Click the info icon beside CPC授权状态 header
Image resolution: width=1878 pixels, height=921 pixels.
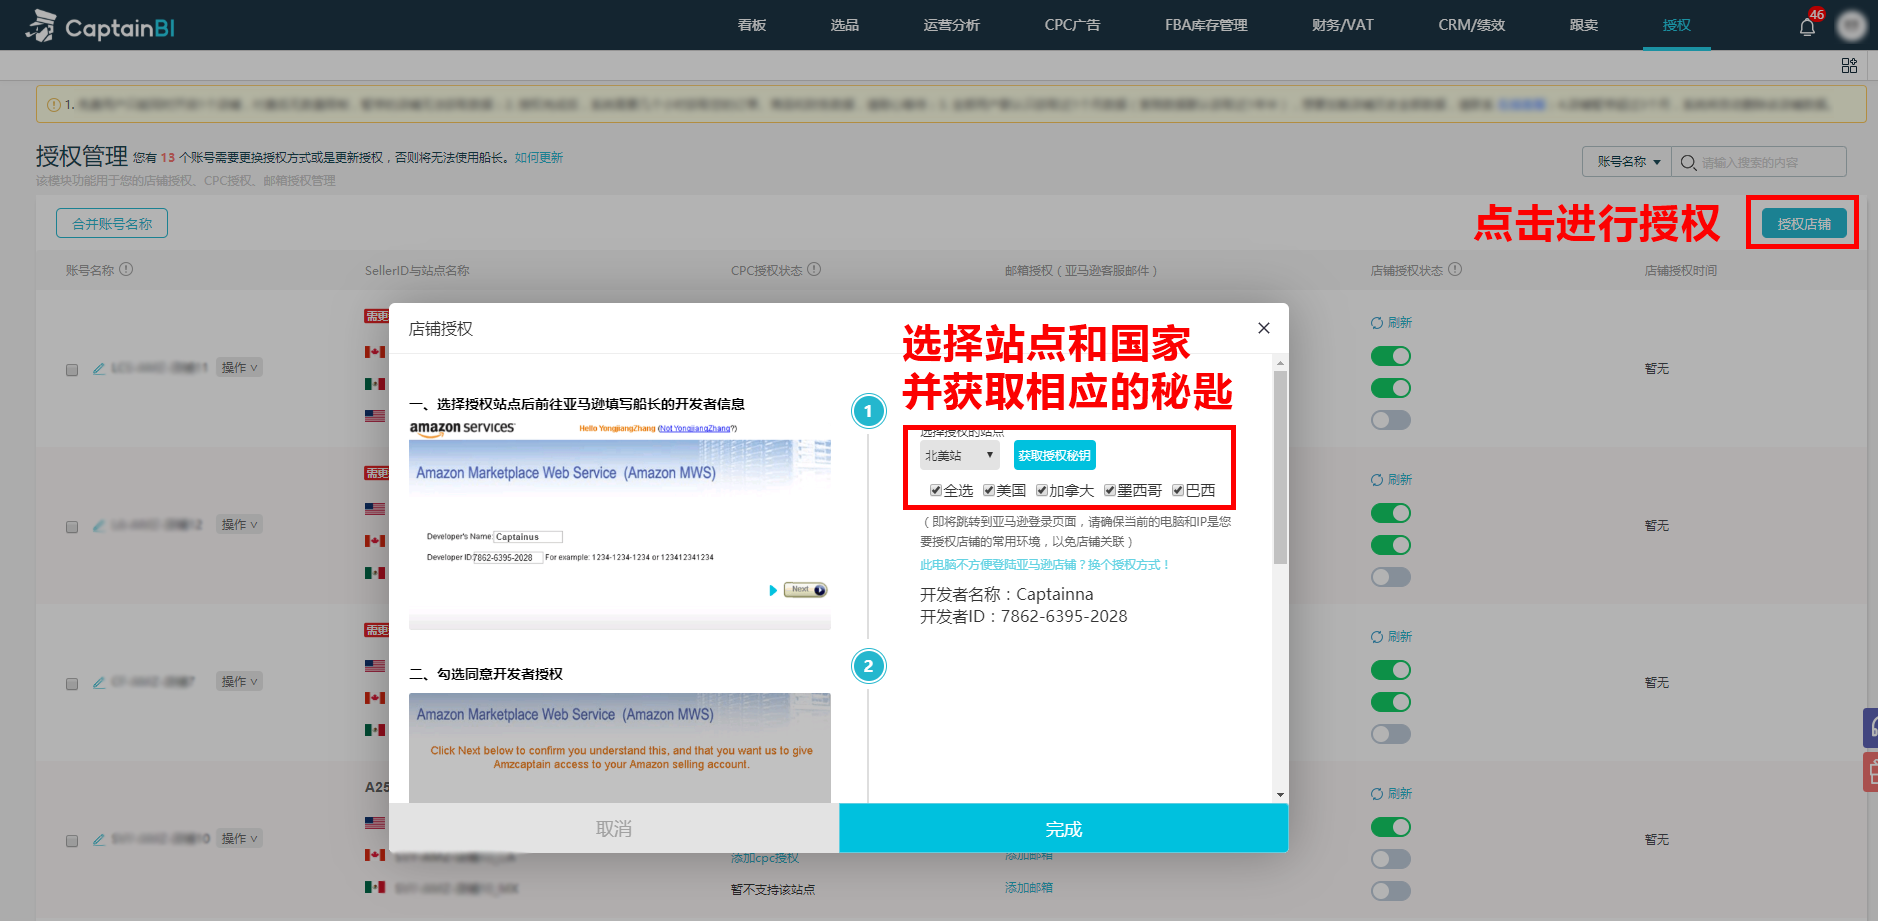814,269
